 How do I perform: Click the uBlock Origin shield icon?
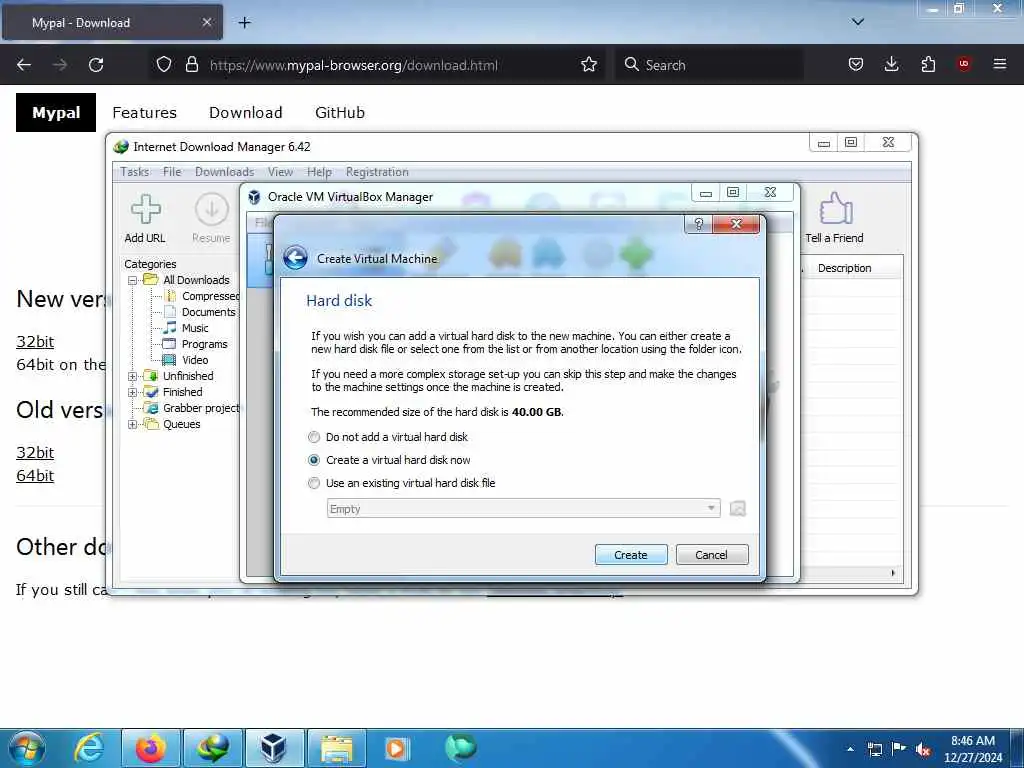point(964,64)
